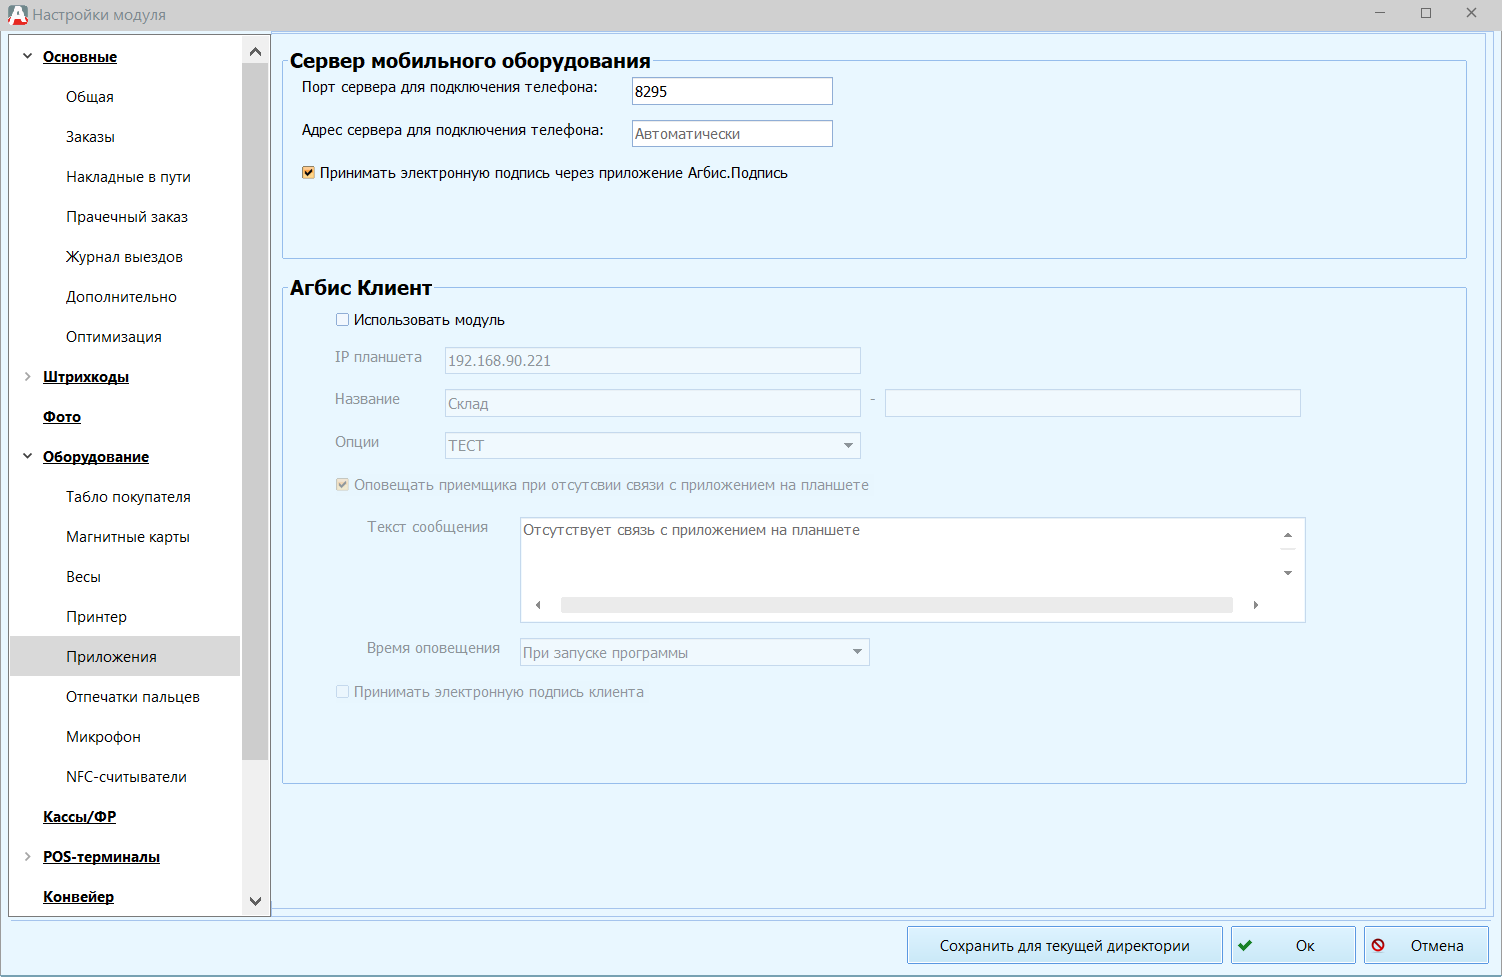Click the message area horizontal scrollbar

tap(896, 605)
